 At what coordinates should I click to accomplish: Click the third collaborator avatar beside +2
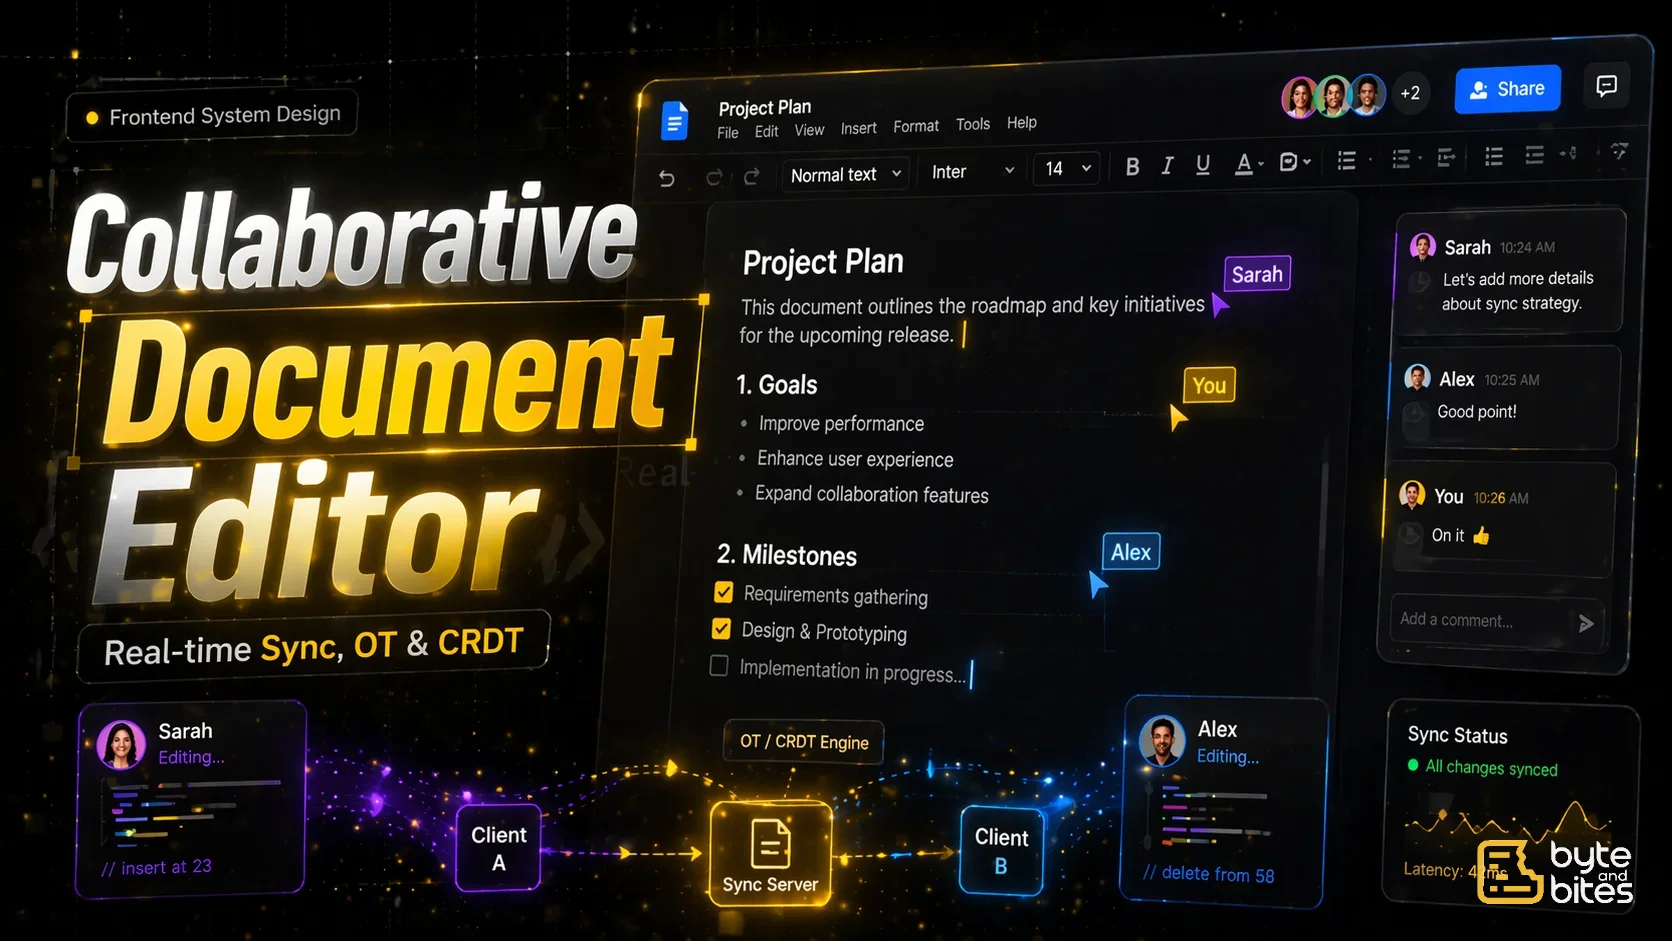(1367, 95)
